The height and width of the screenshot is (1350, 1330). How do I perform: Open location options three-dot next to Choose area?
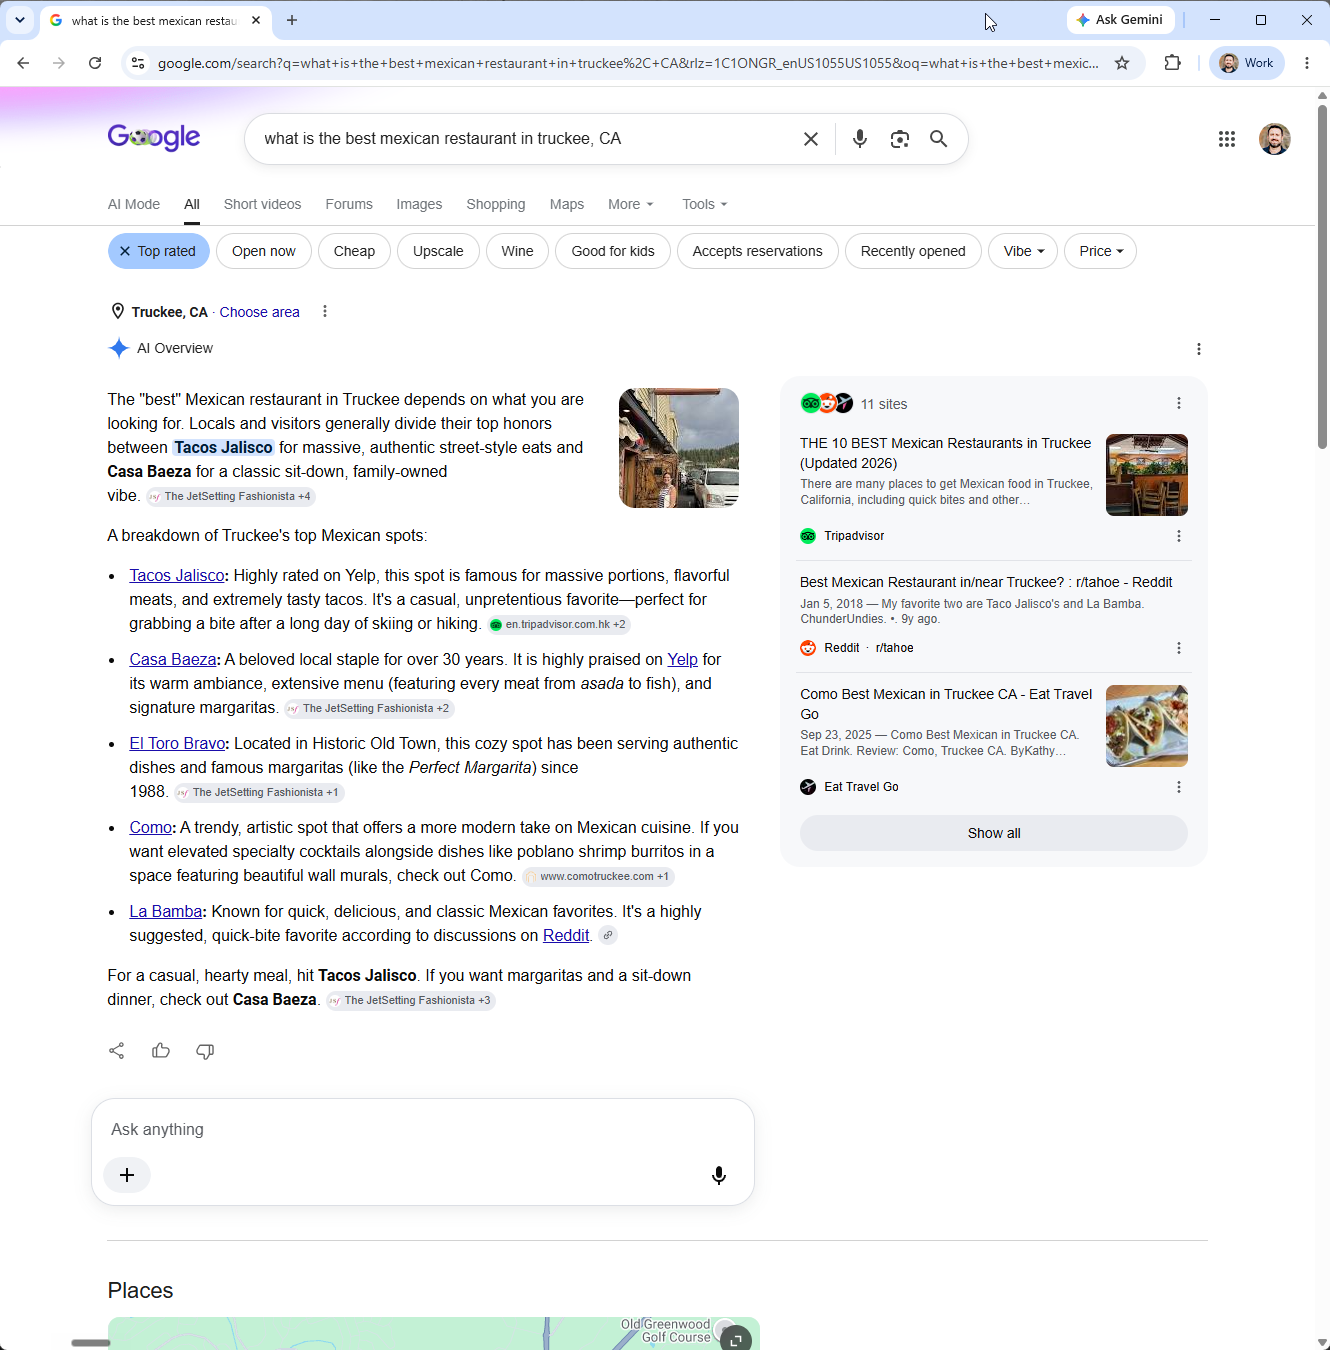pyautogui.click(x=325, y=312)
